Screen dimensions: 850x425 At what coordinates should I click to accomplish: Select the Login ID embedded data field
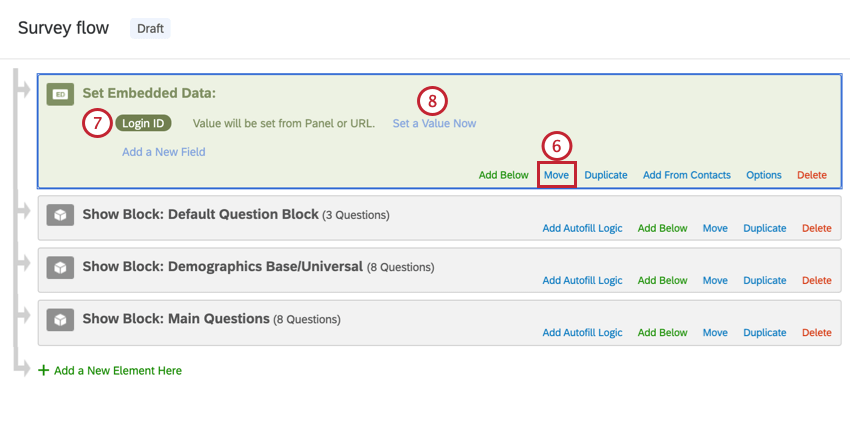tap(144, 123)
